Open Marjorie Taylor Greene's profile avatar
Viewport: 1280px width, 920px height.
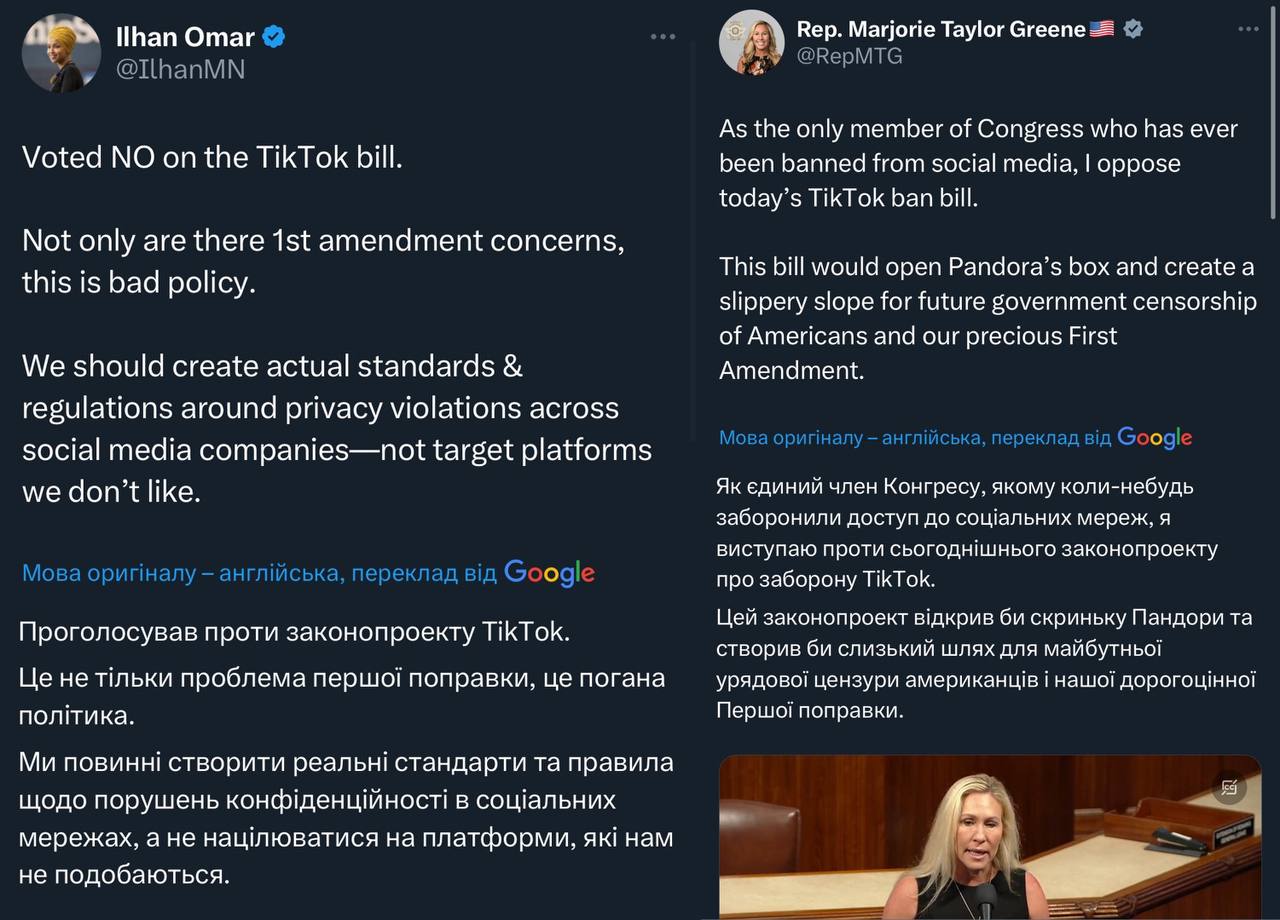pos(752,42)
